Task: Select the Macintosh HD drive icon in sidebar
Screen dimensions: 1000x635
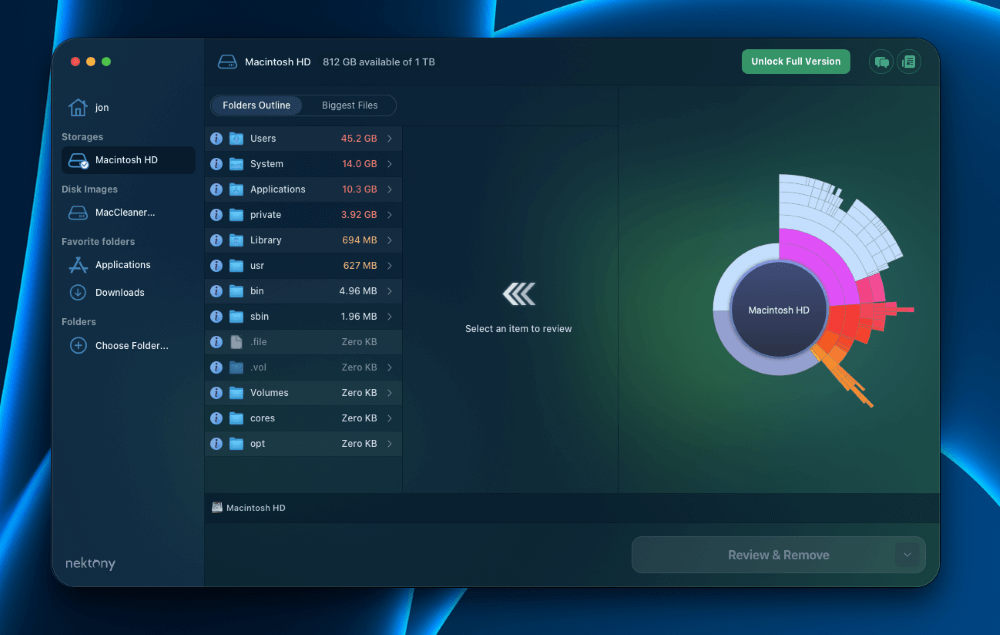Action: (78, 160)
